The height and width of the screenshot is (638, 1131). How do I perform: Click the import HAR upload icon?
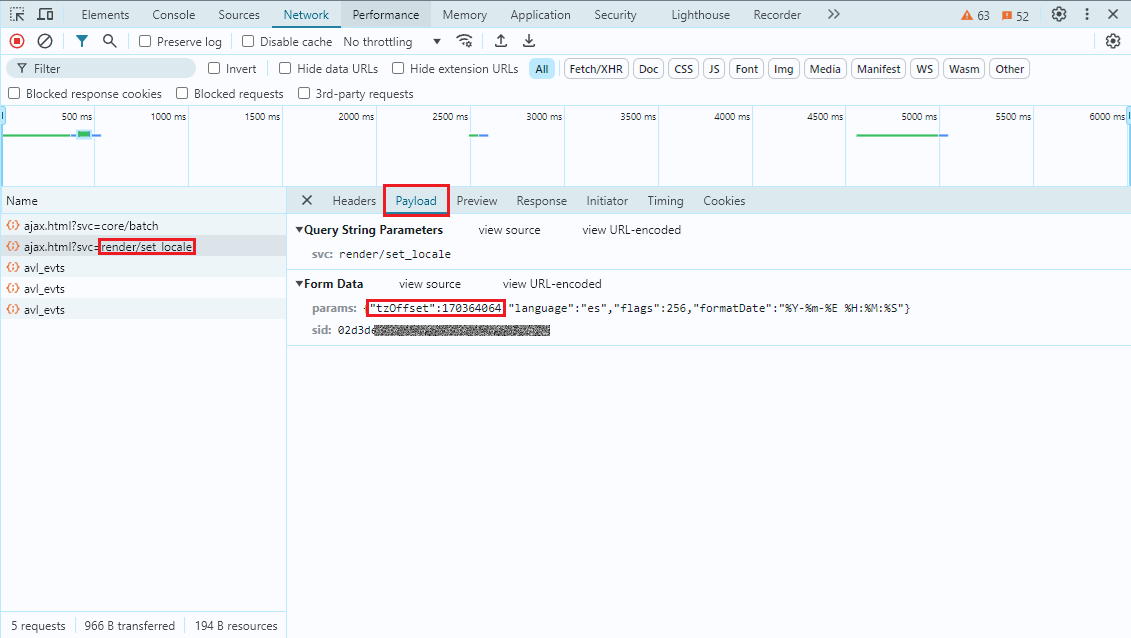[501, 41]
